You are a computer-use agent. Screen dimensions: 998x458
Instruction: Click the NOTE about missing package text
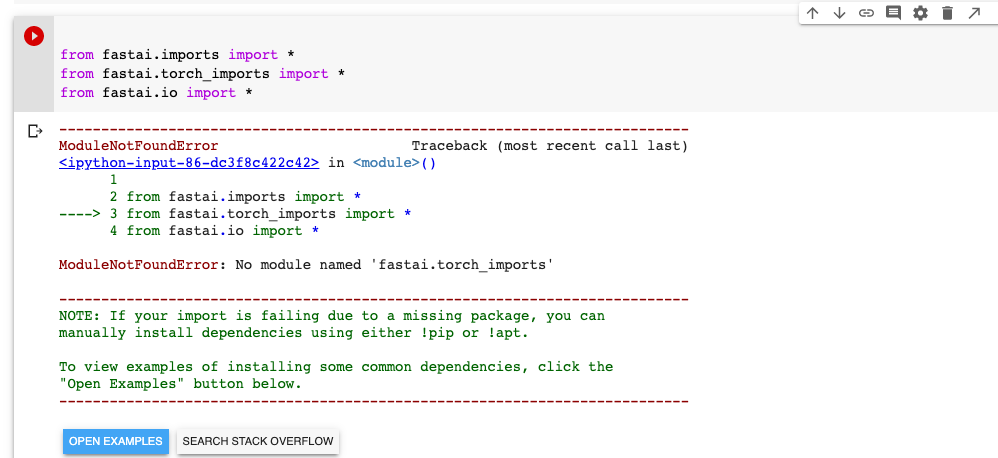(x=331, y=316)
